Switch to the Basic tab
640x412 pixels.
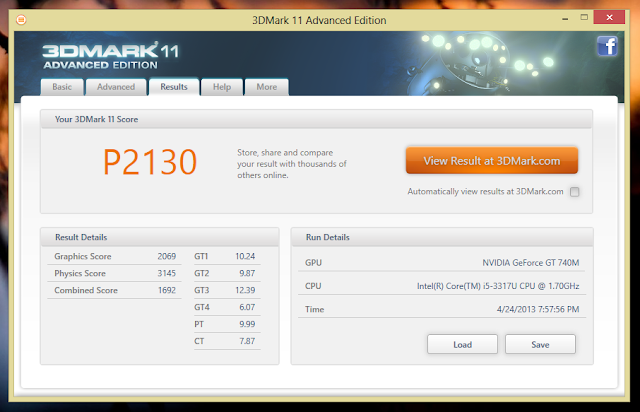tap(62, 87)
